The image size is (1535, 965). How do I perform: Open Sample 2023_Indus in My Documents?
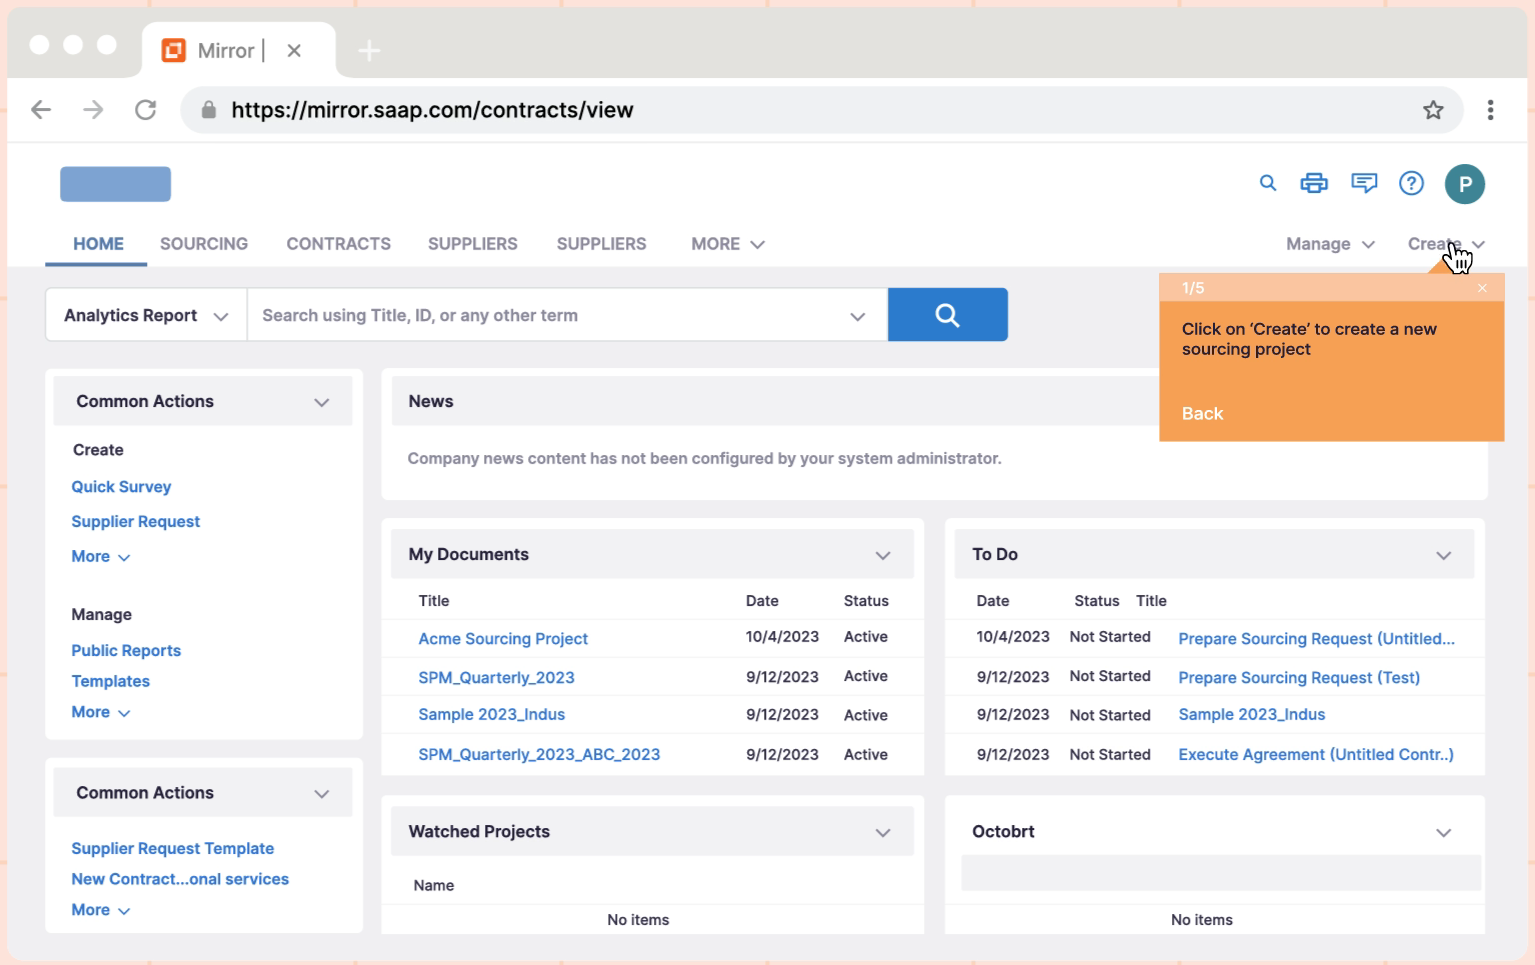(x=491, y=714)
